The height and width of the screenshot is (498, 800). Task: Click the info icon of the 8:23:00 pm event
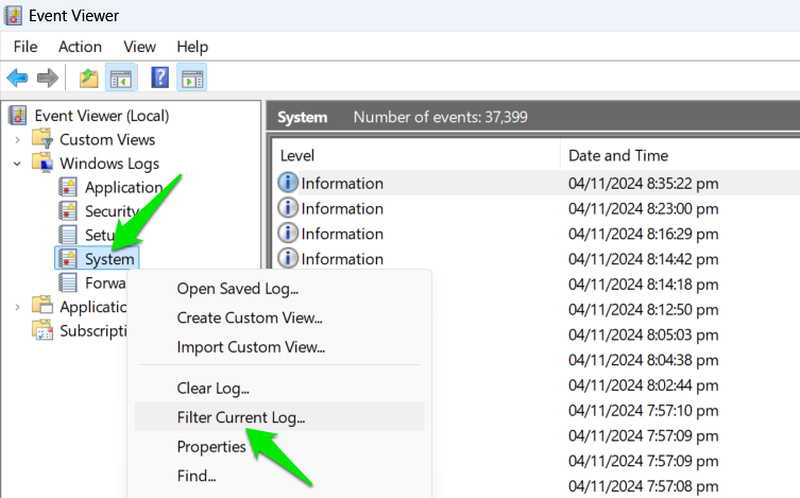(288, 208)
